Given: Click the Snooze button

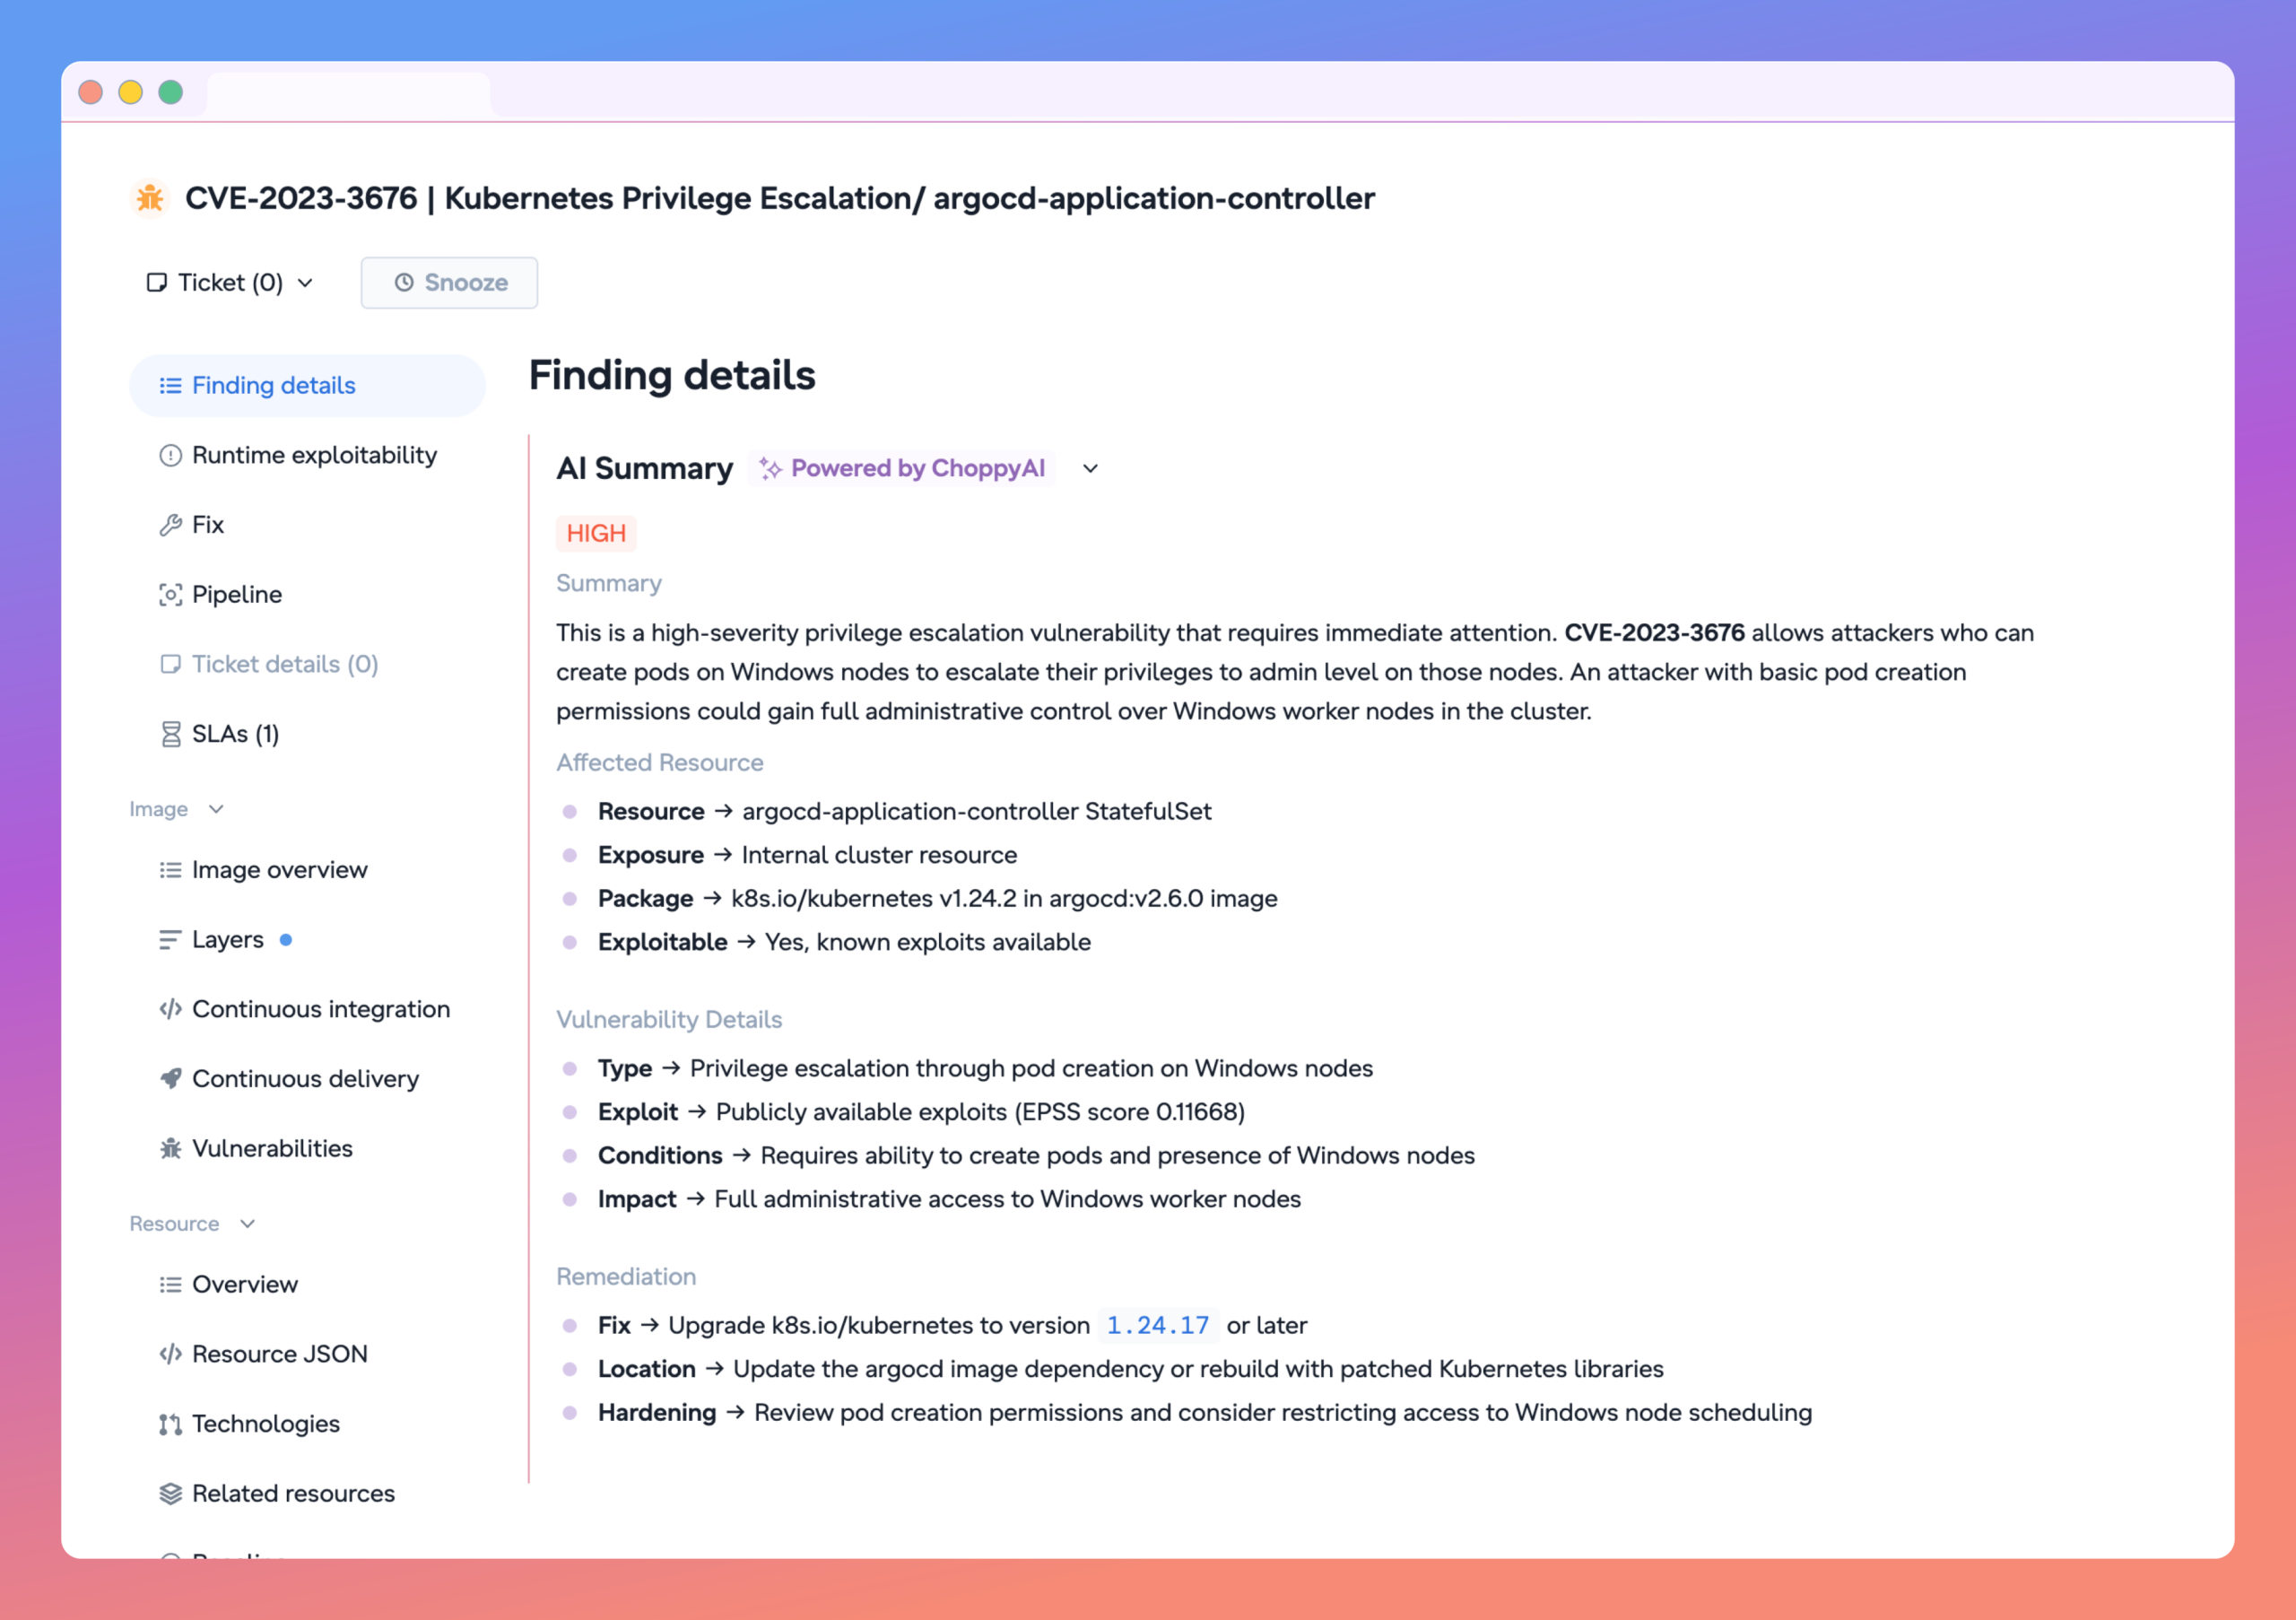Looking at the screenshot, I should (449, 283).
